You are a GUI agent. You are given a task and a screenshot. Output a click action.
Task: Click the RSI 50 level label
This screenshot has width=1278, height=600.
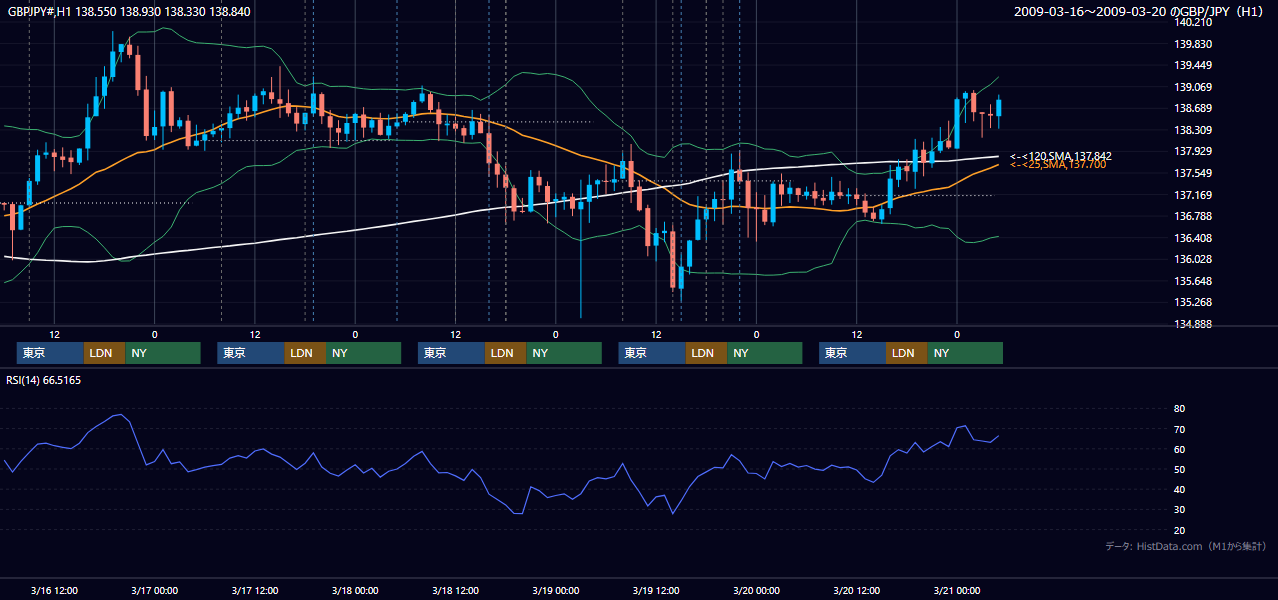coord(1179,469)
